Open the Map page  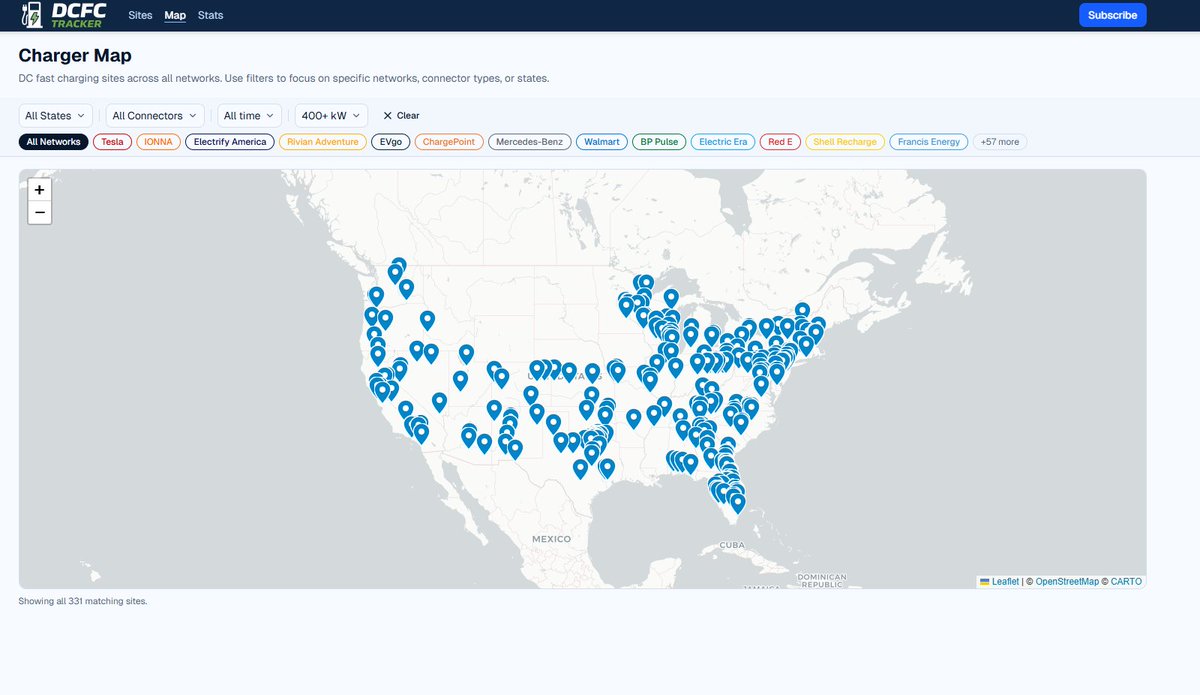coord(175,15)
